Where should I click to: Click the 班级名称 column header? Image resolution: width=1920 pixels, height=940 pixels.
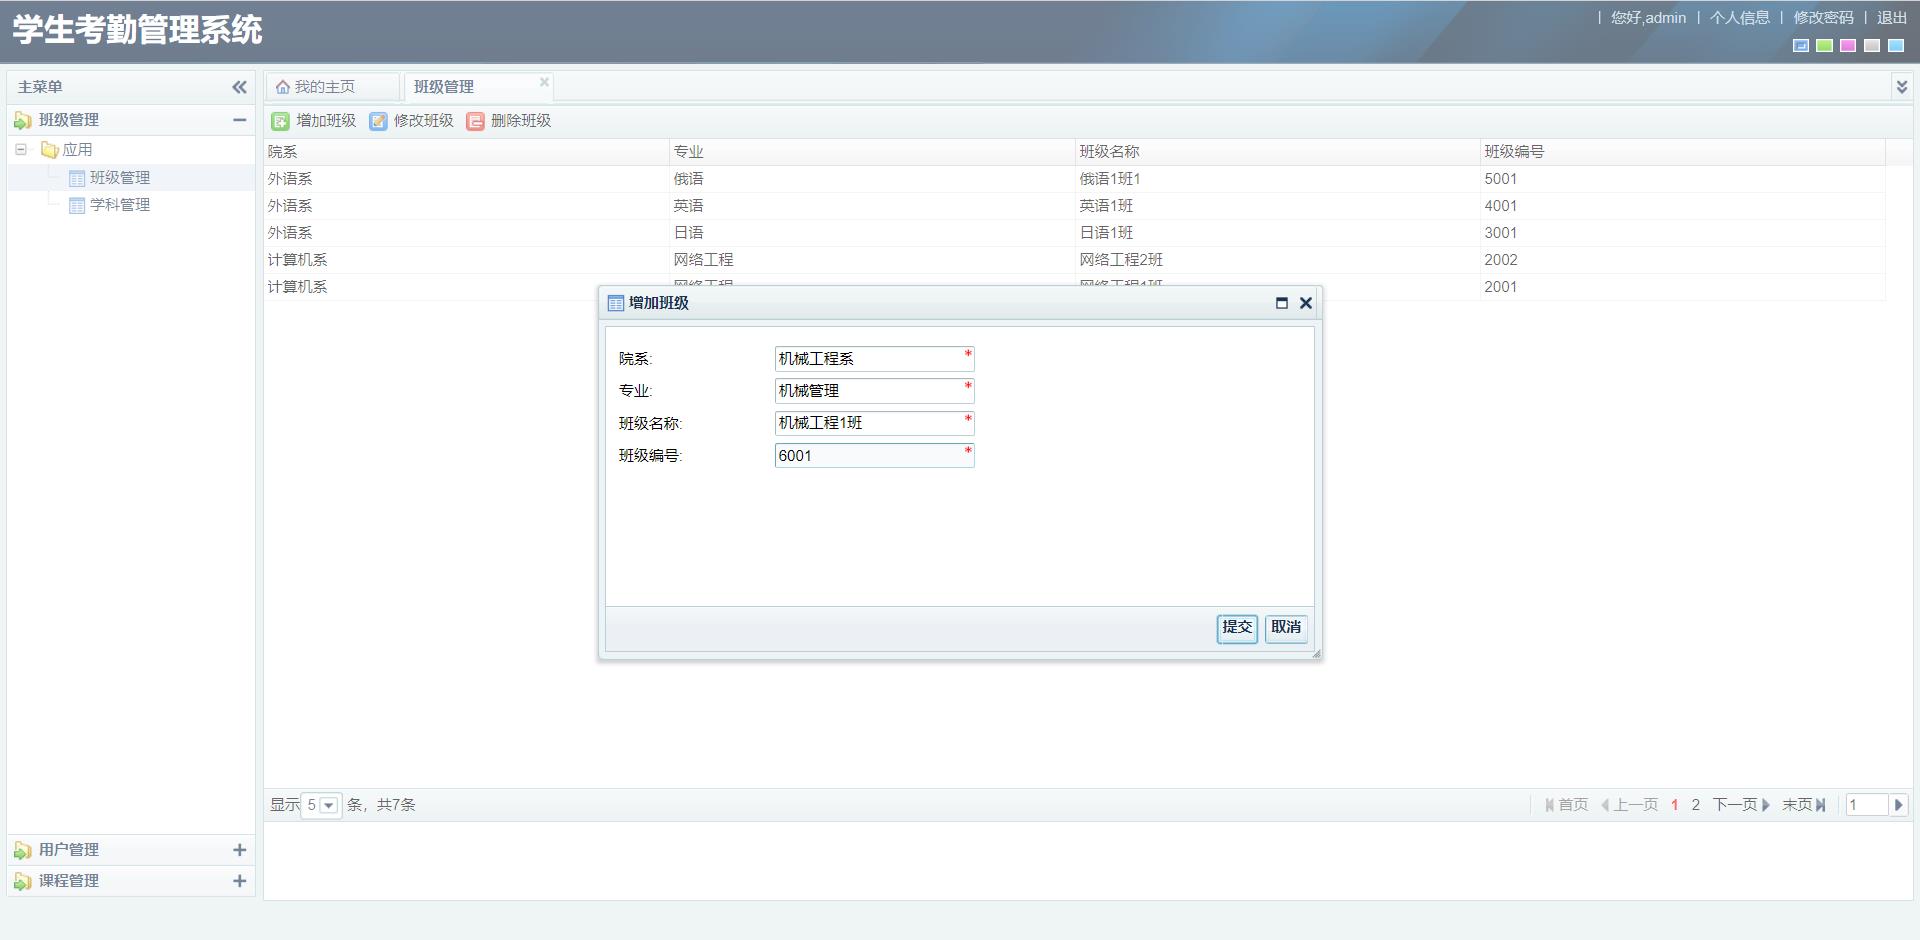click(1278, 152)
